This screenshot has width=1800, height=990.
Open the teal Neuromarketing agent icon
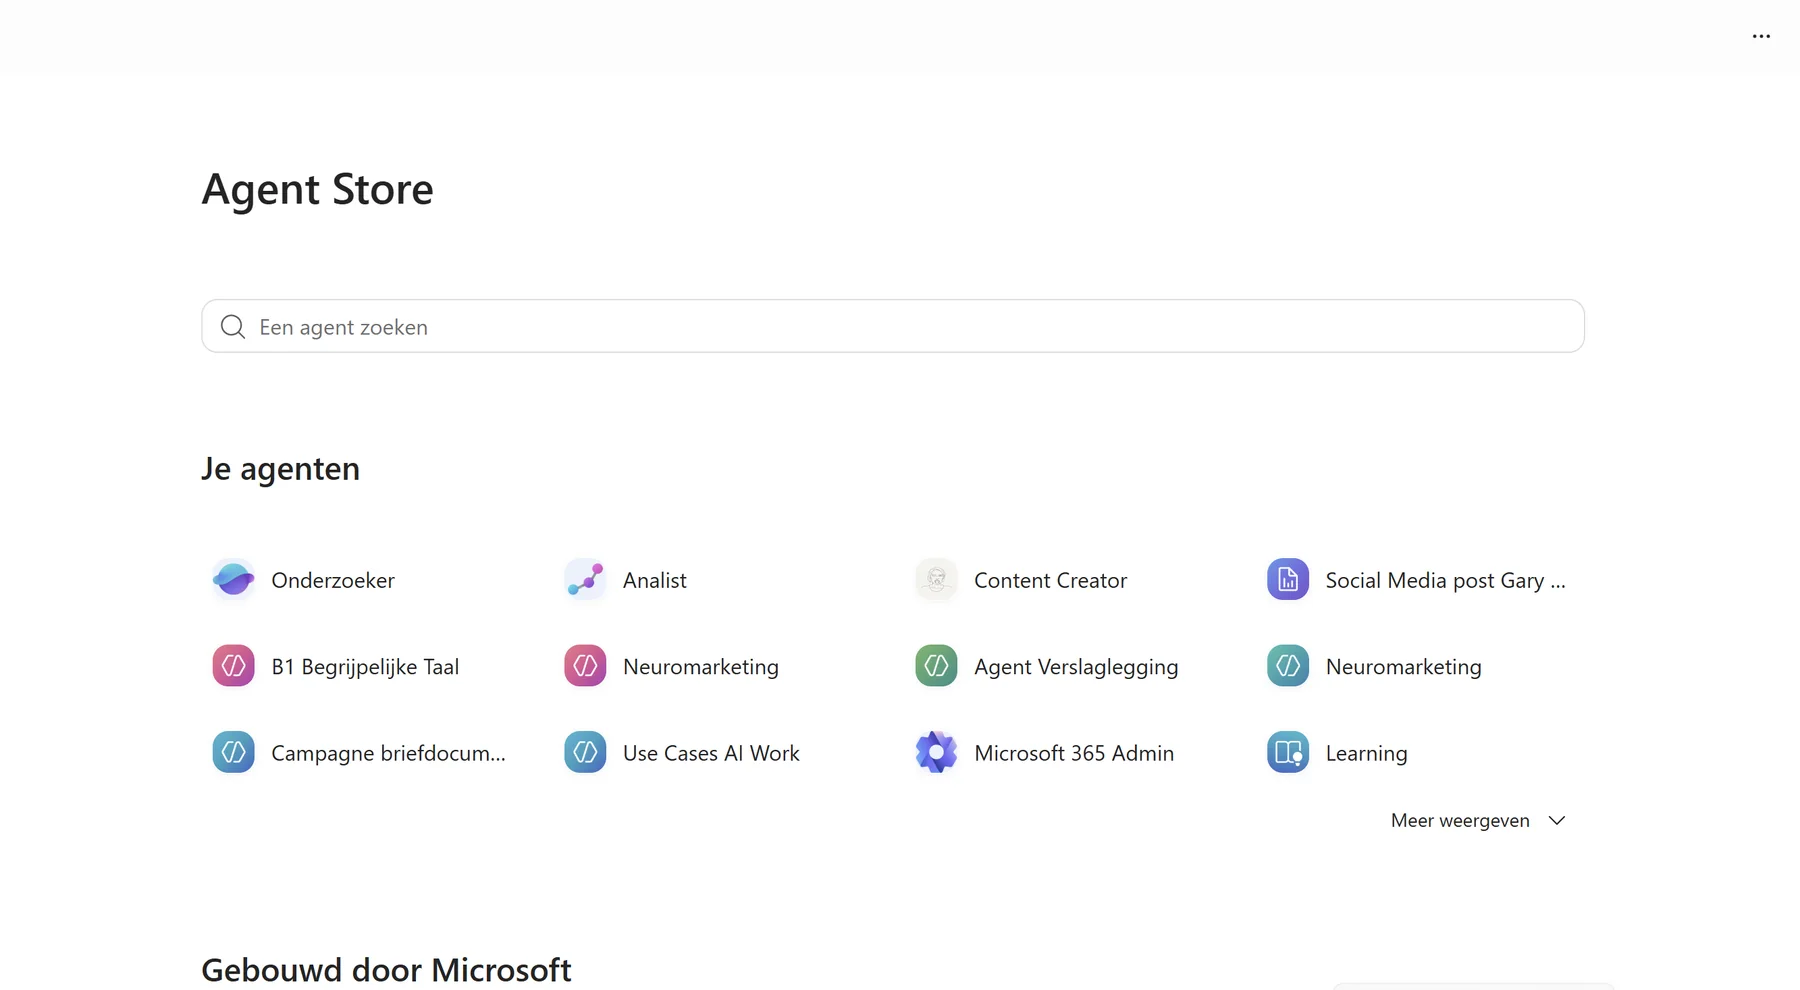click(1288, 666)
